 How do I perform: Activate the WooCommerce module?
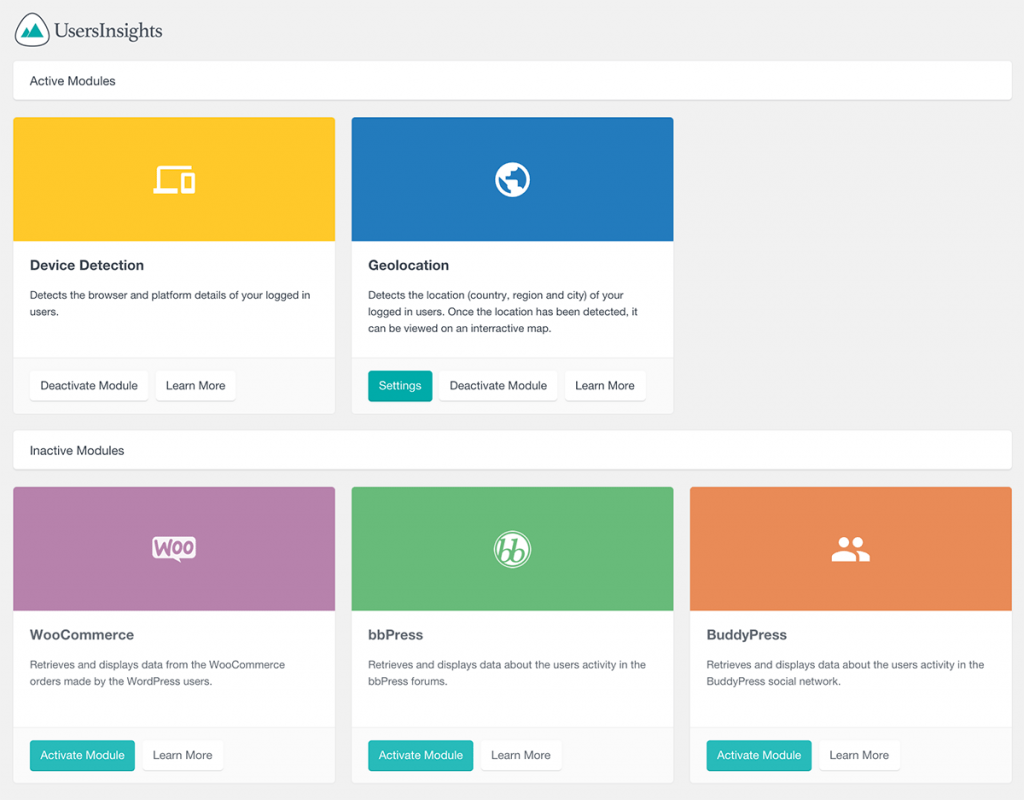(x=82, y=755)
